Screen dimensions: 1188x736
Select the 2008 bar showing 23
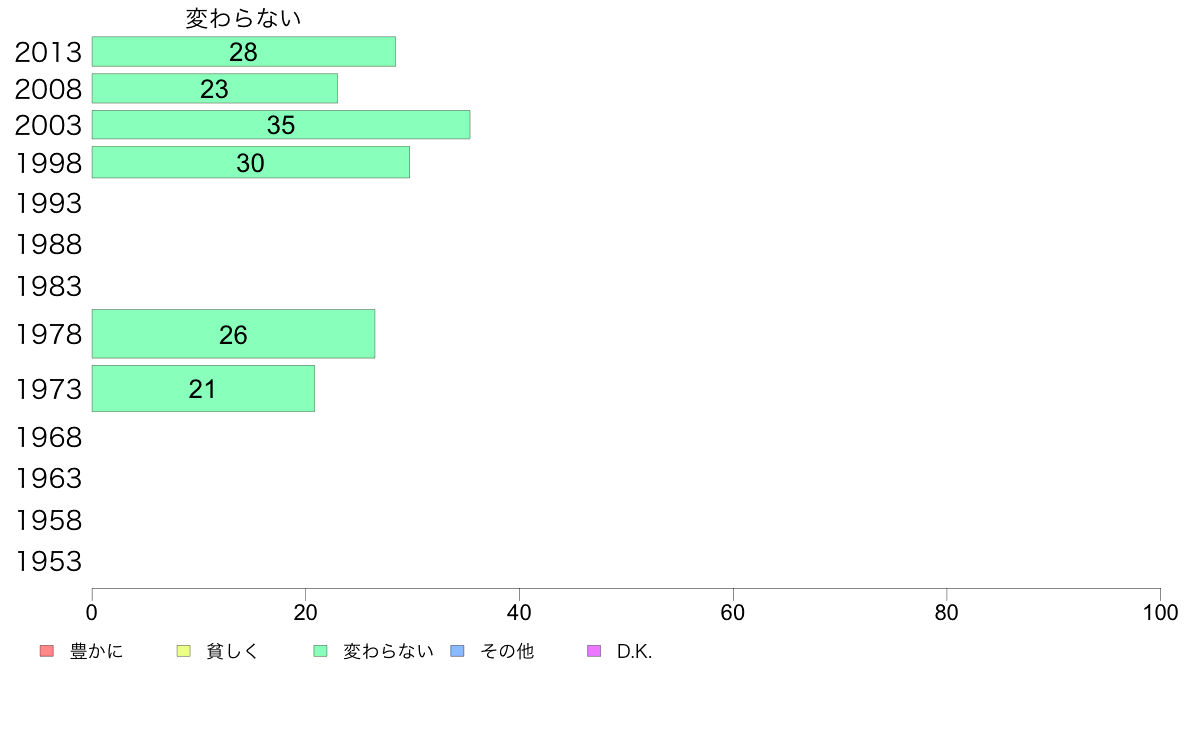pos(215,89)
